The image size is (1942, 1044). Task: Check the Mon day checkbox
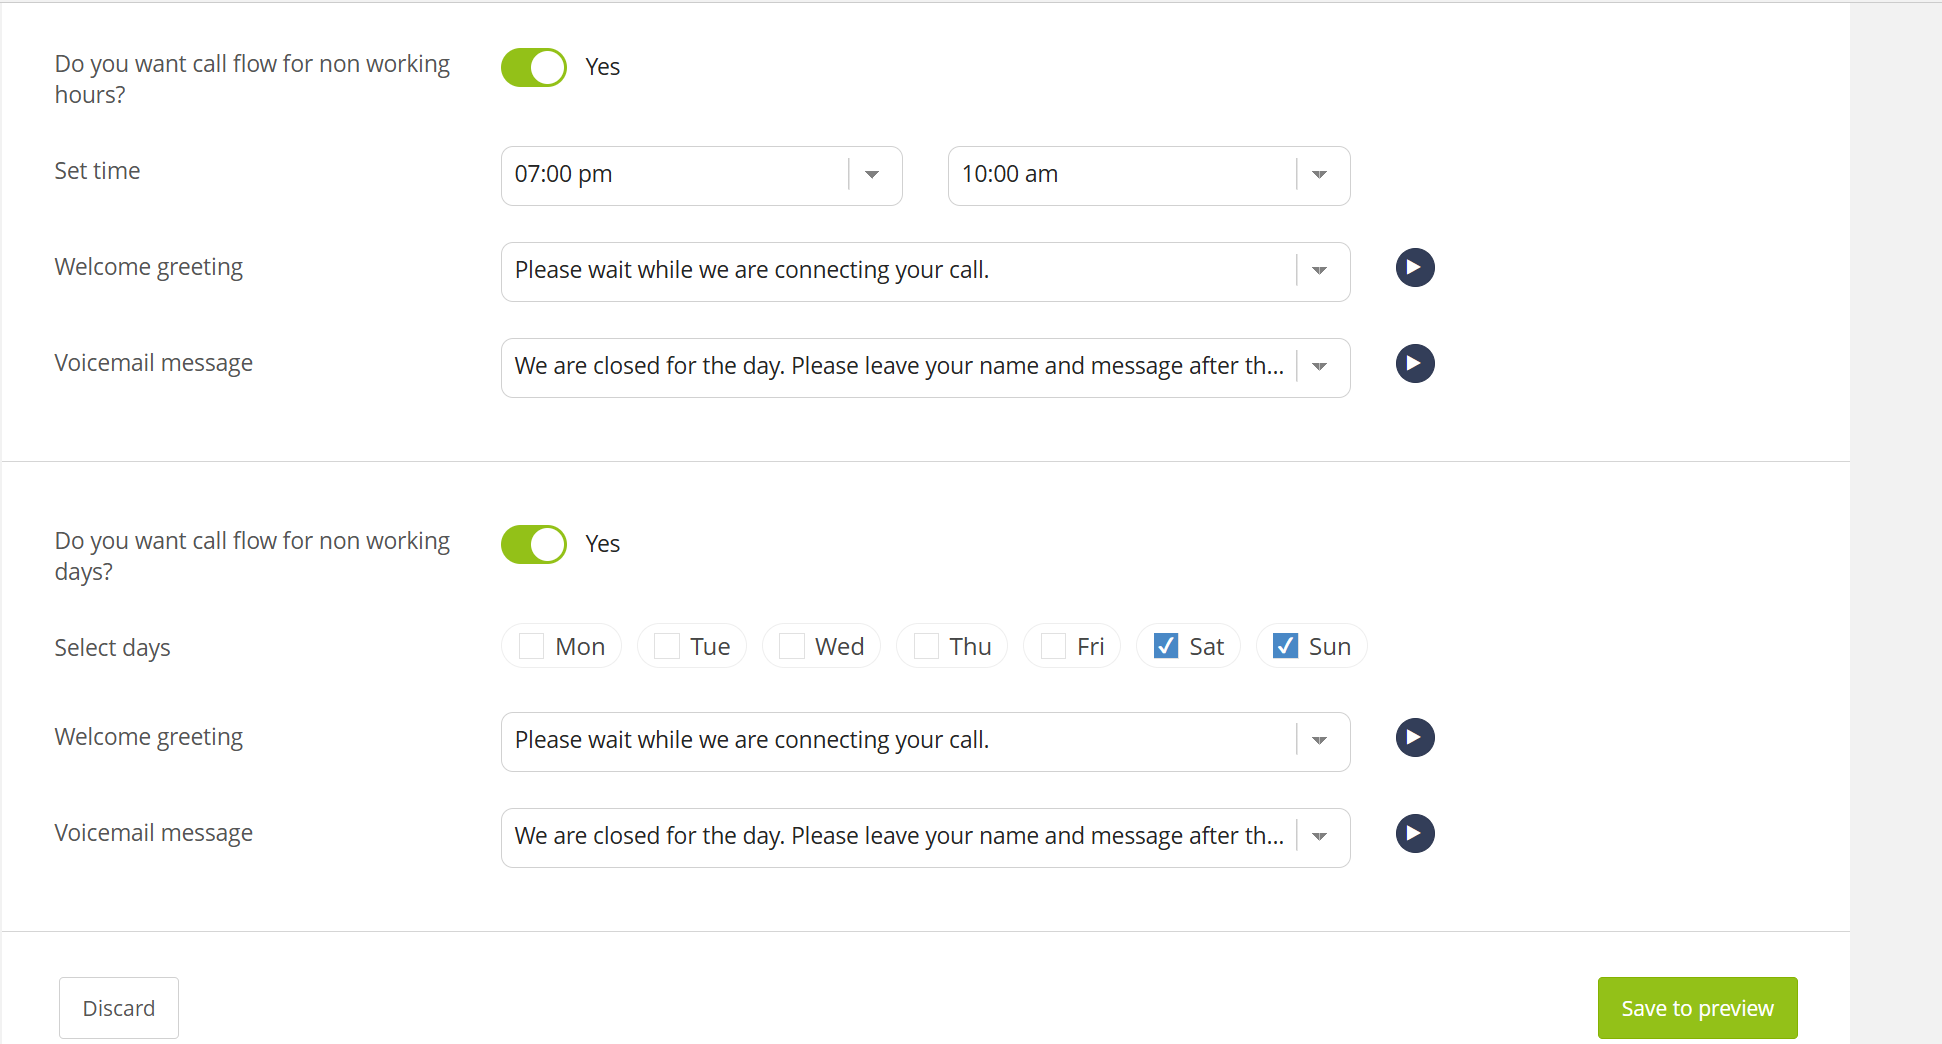pos(532,646)
